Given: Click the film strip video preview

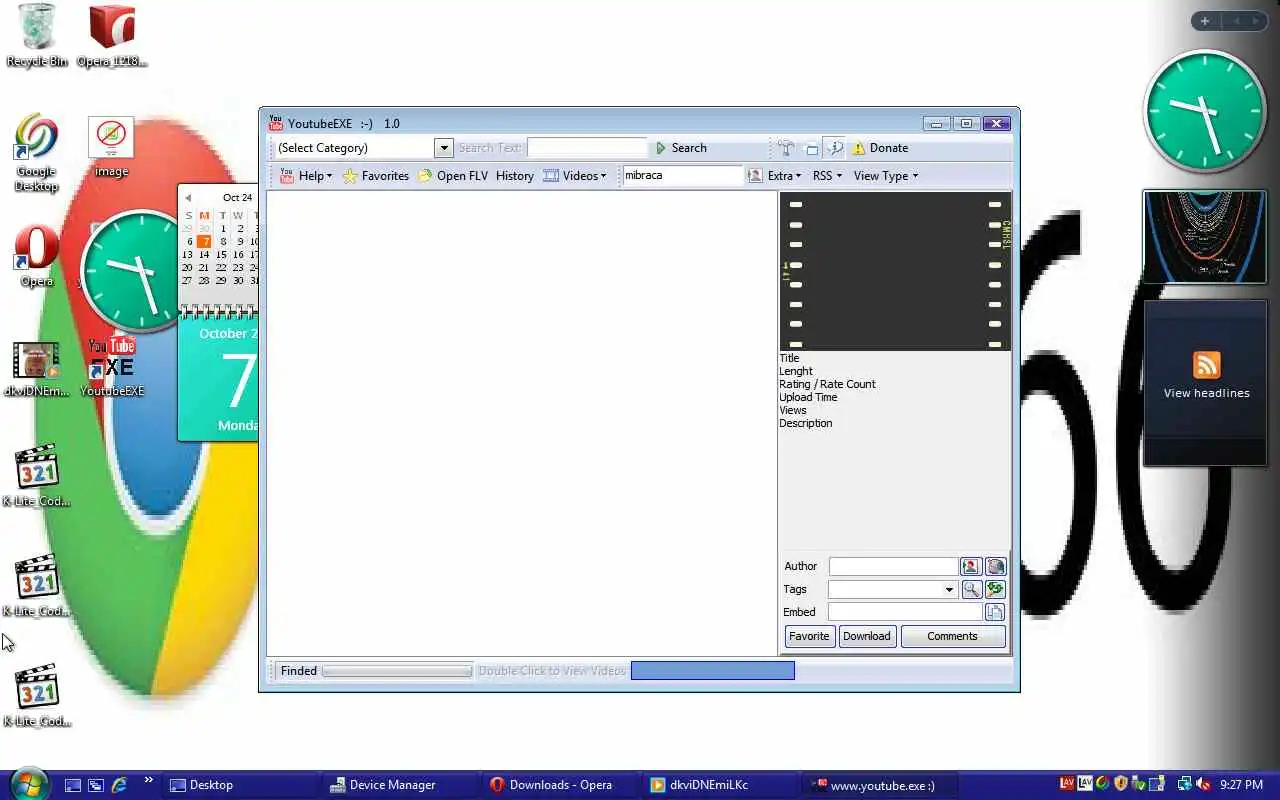Looking at the screenshot, I should pos(895,271).
